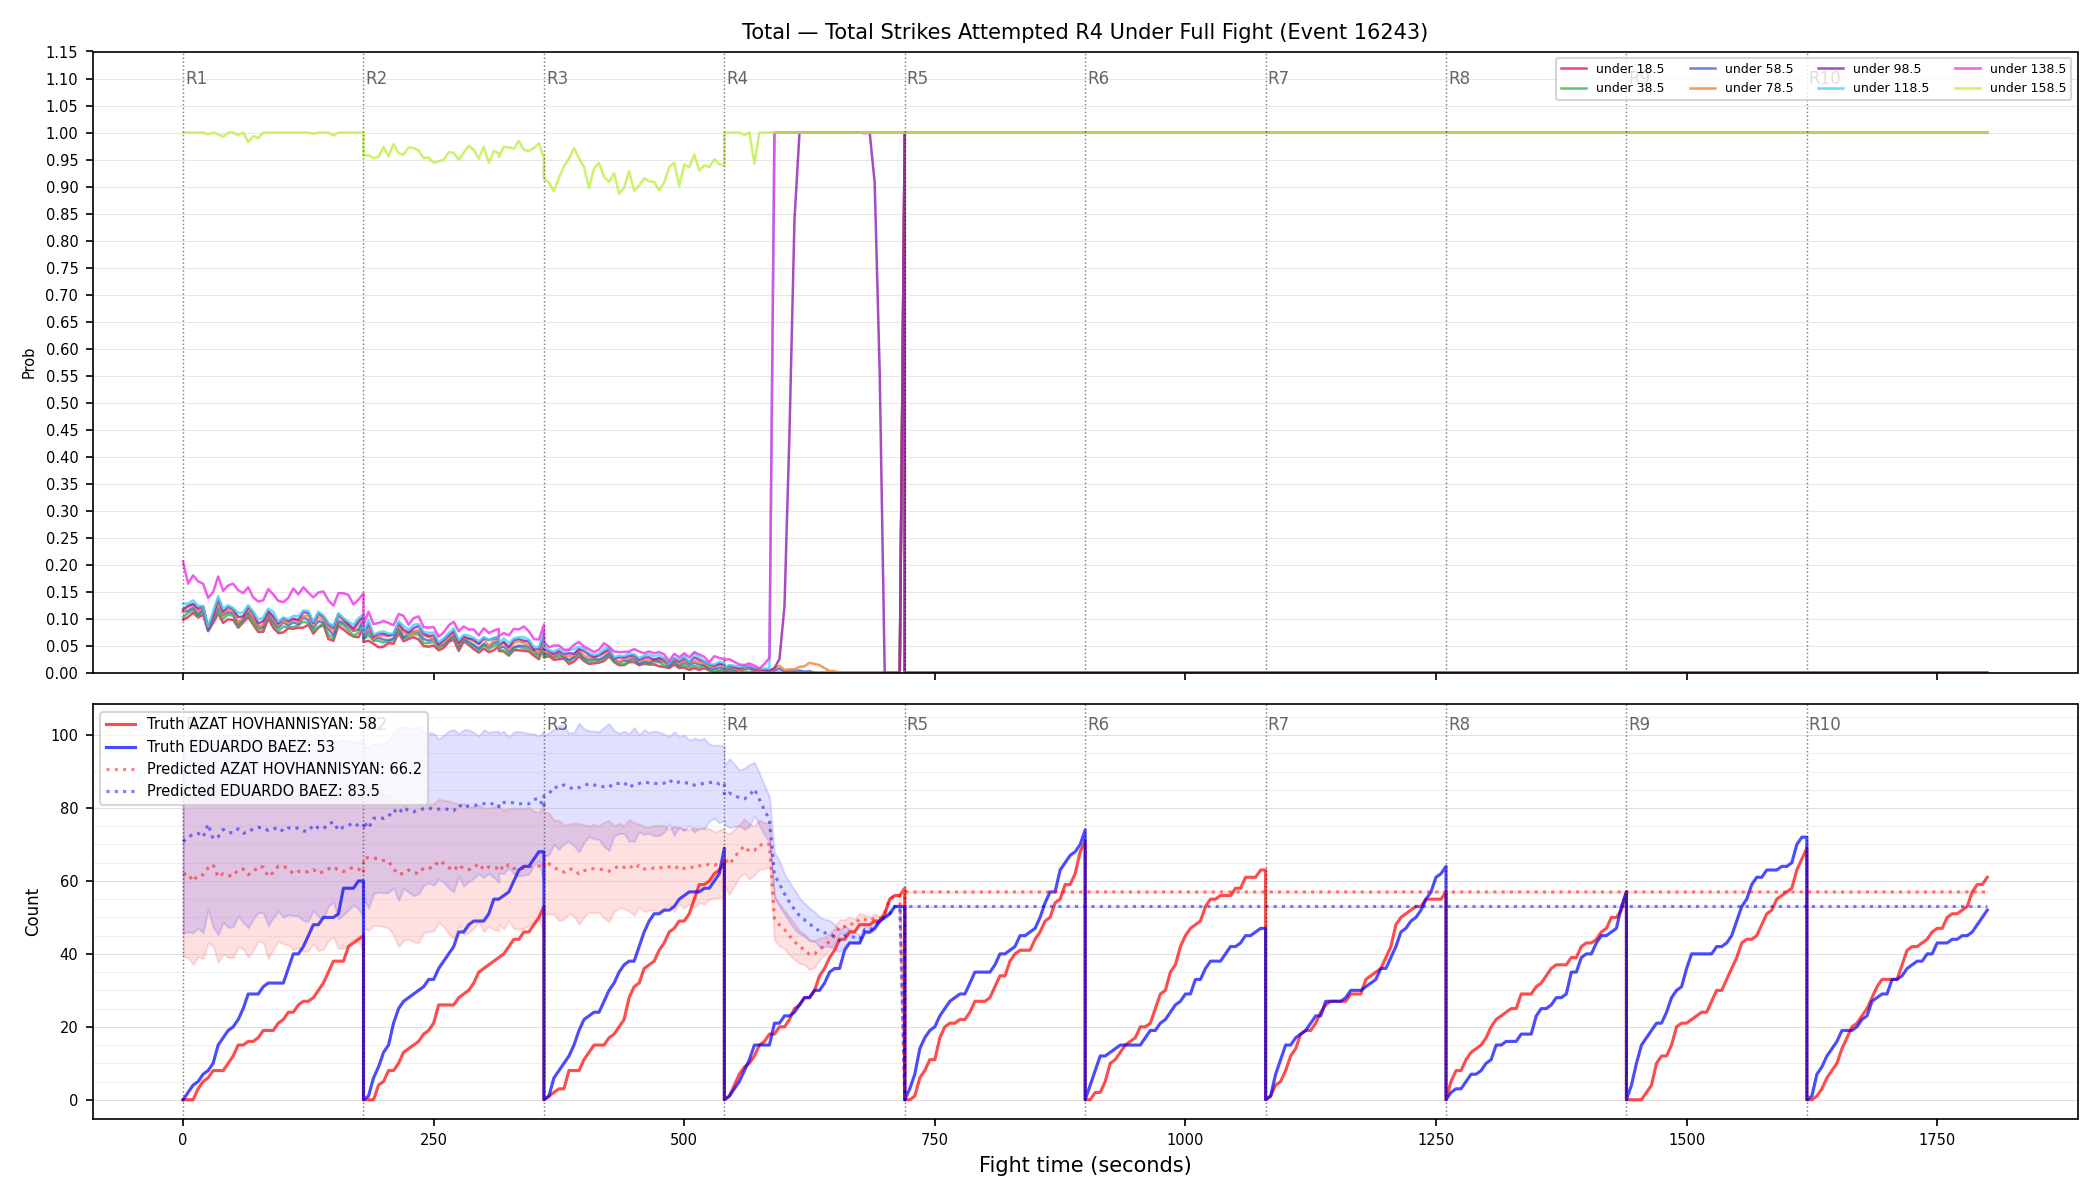
Task: Click the 'Prob' y-axis label
Action: pos(29,363)
